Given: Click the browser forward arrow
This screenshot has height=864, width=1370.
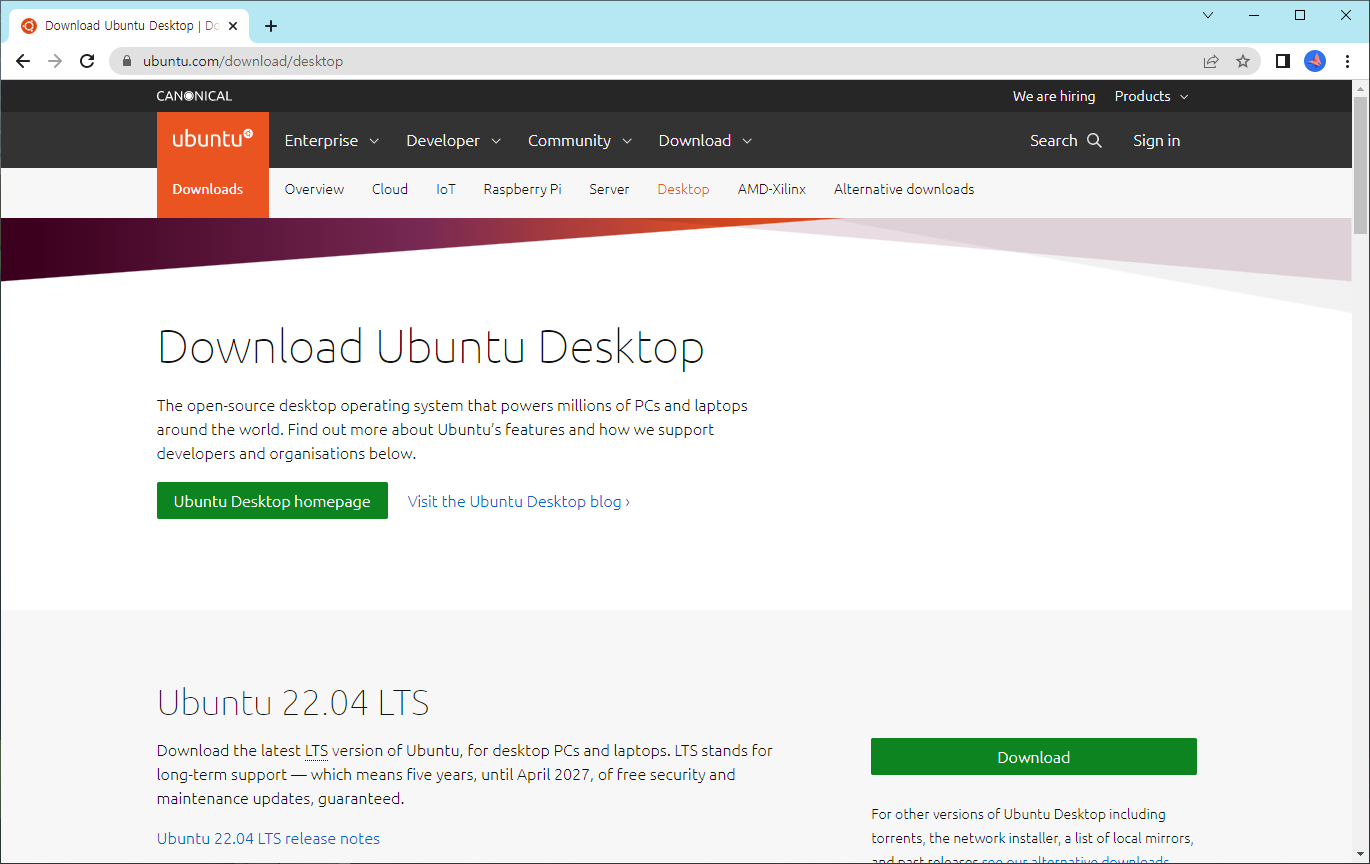Looking at the screenshot, I should coord(55,61).
